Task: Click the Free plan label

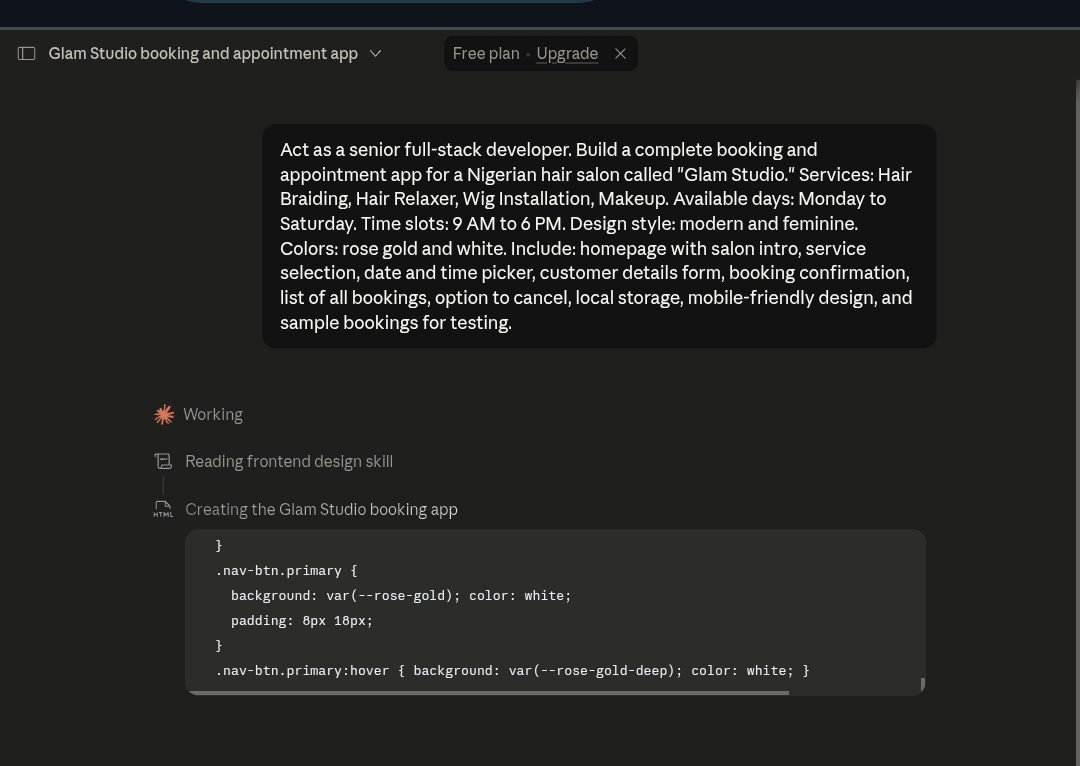Action: click(486, 54)
